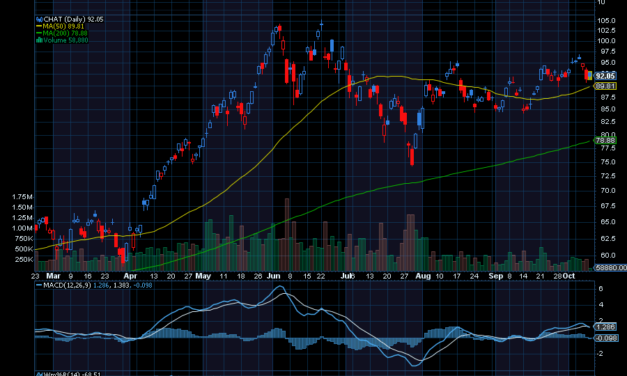Click the 17 date label in August

tap(457, 276)
